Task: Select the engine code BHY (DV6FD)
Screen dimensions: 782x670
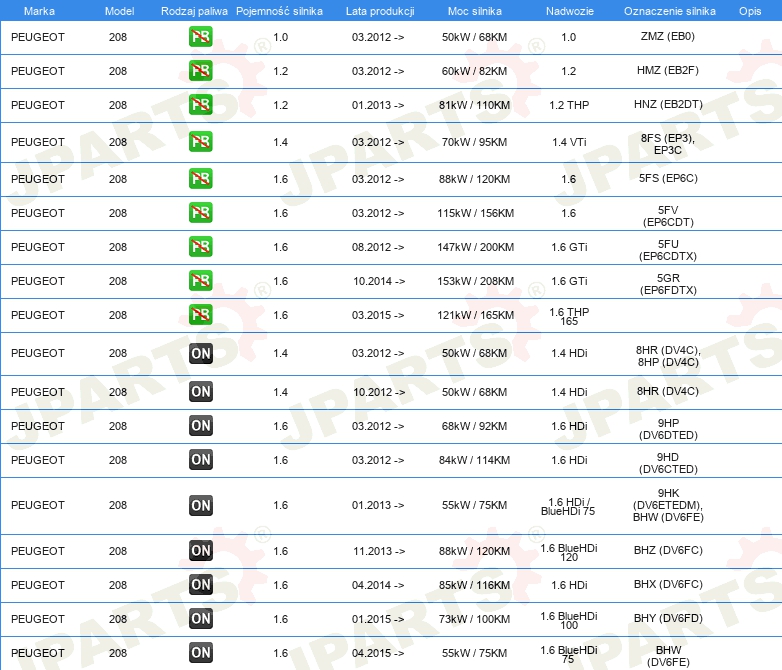Action: point(668,618)
